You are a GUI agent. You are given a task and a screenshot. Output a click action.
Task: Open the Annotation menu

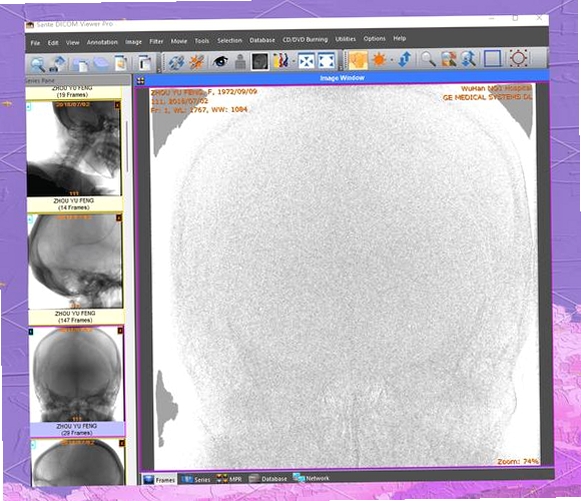pyautogui.click(x=102, y=42)
